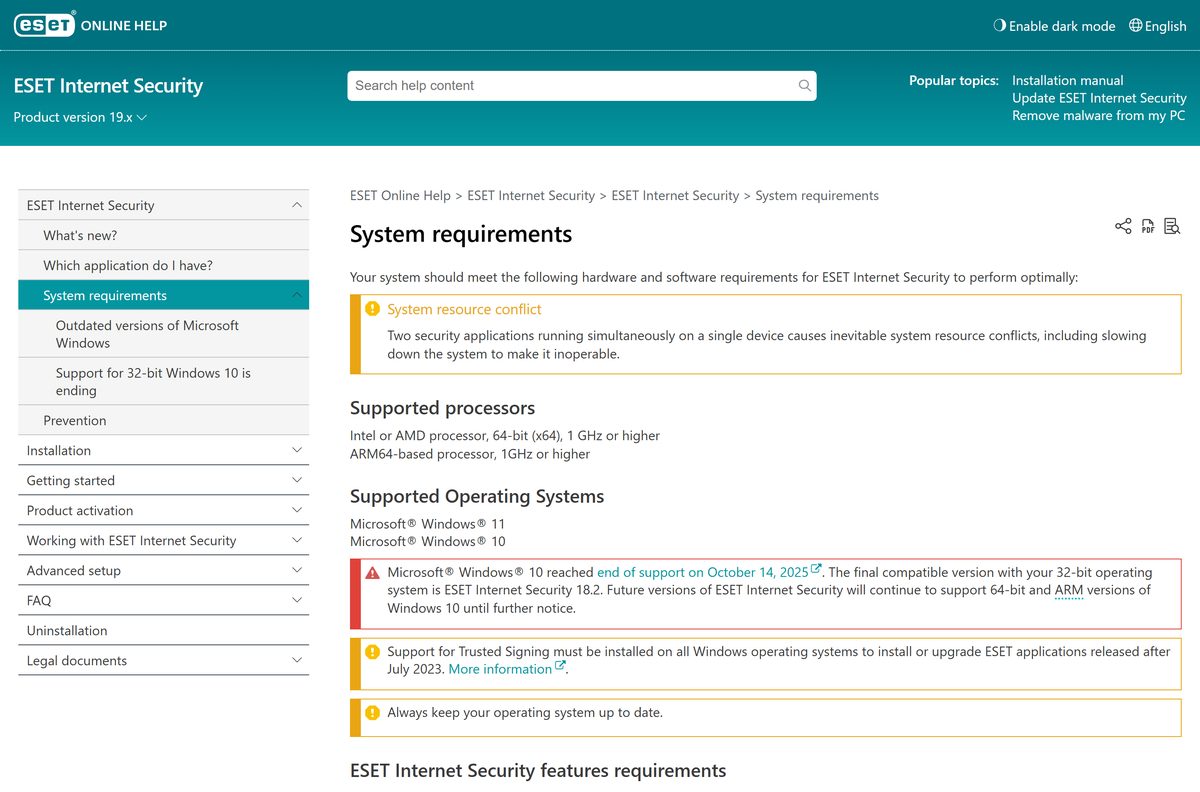Click the yellow icon beside Always keep your operating system
1200x792 pixels.
pos(372,713)
